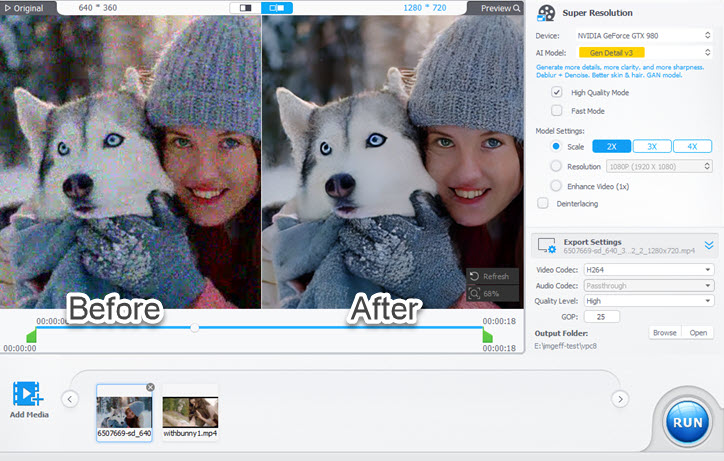724x461 pixels.
Task: Switch to split compare view mode
Action: click(277, 8)
